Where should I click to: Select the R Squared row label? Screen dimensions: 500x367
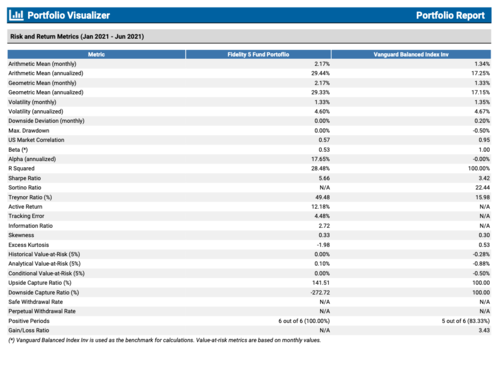pyautogui.click(x=21, y=168)
